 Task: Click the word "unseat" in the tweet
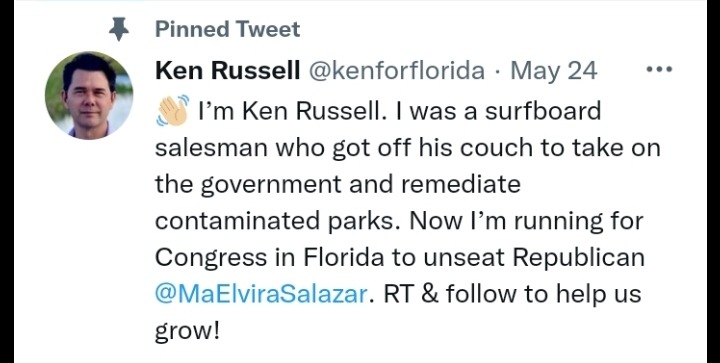point(463,259)
